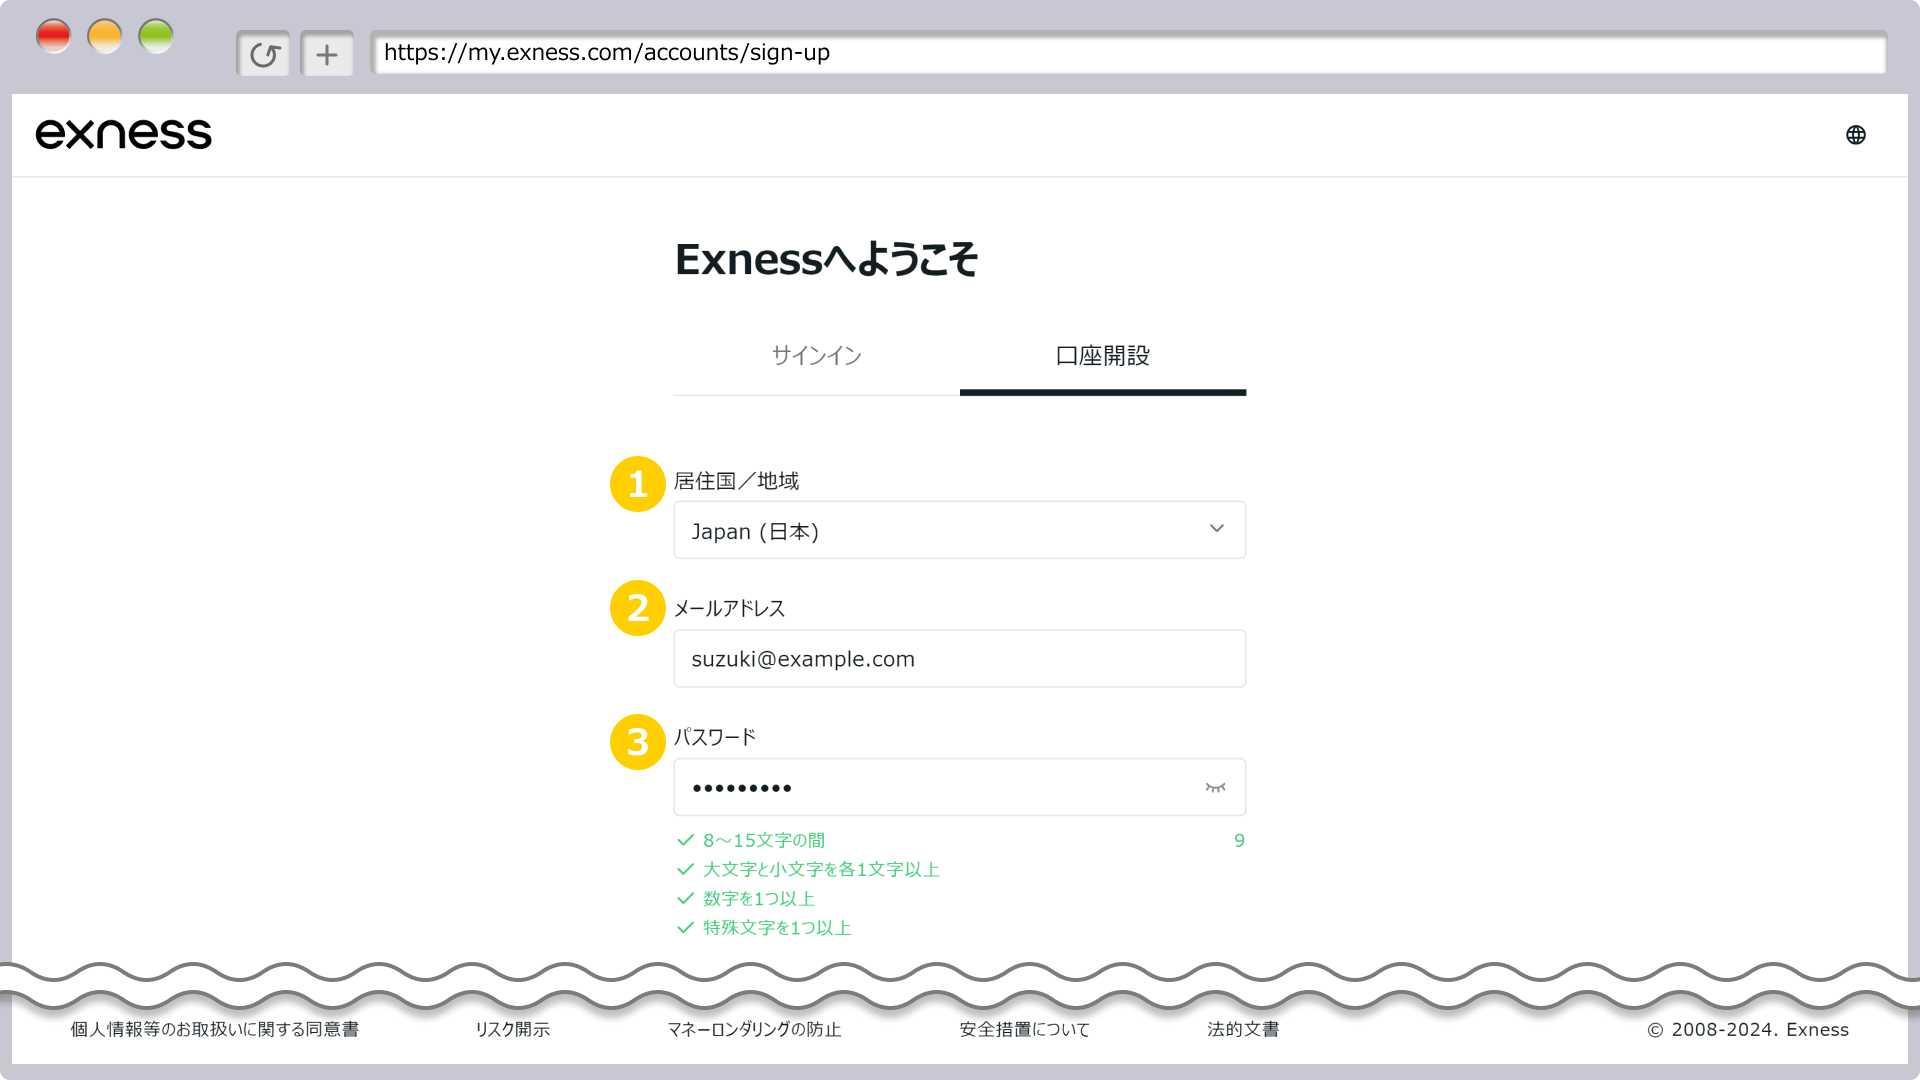Open the リスク開示 footer link
This screenshot has height=1080, width=1920.
(512, 1029)
